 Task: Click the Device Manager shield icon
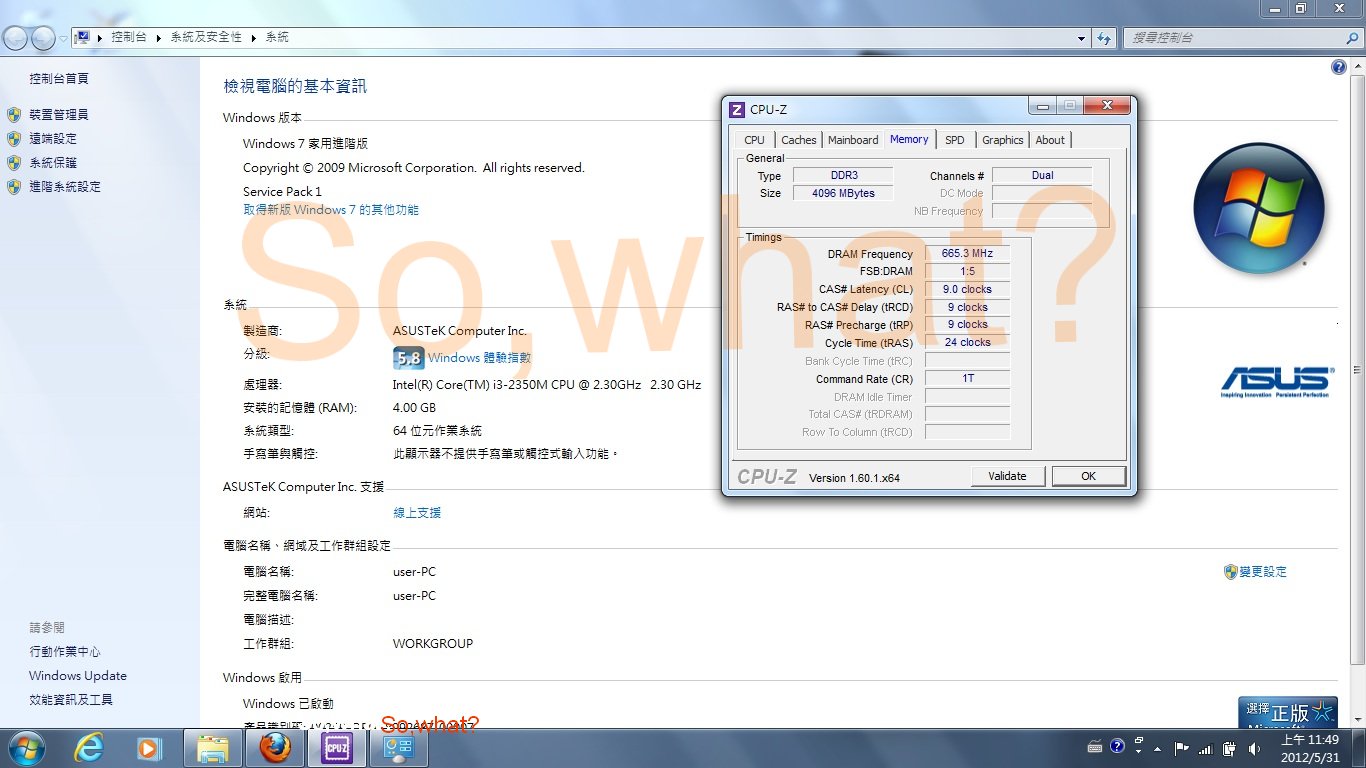14,115
